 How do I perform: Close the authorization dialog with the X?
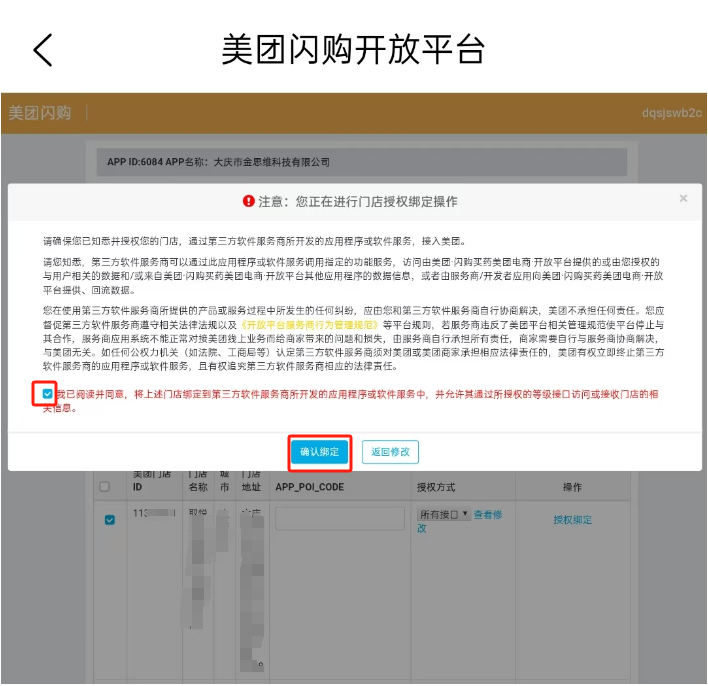pyautogui.click(x=683, y=199)
